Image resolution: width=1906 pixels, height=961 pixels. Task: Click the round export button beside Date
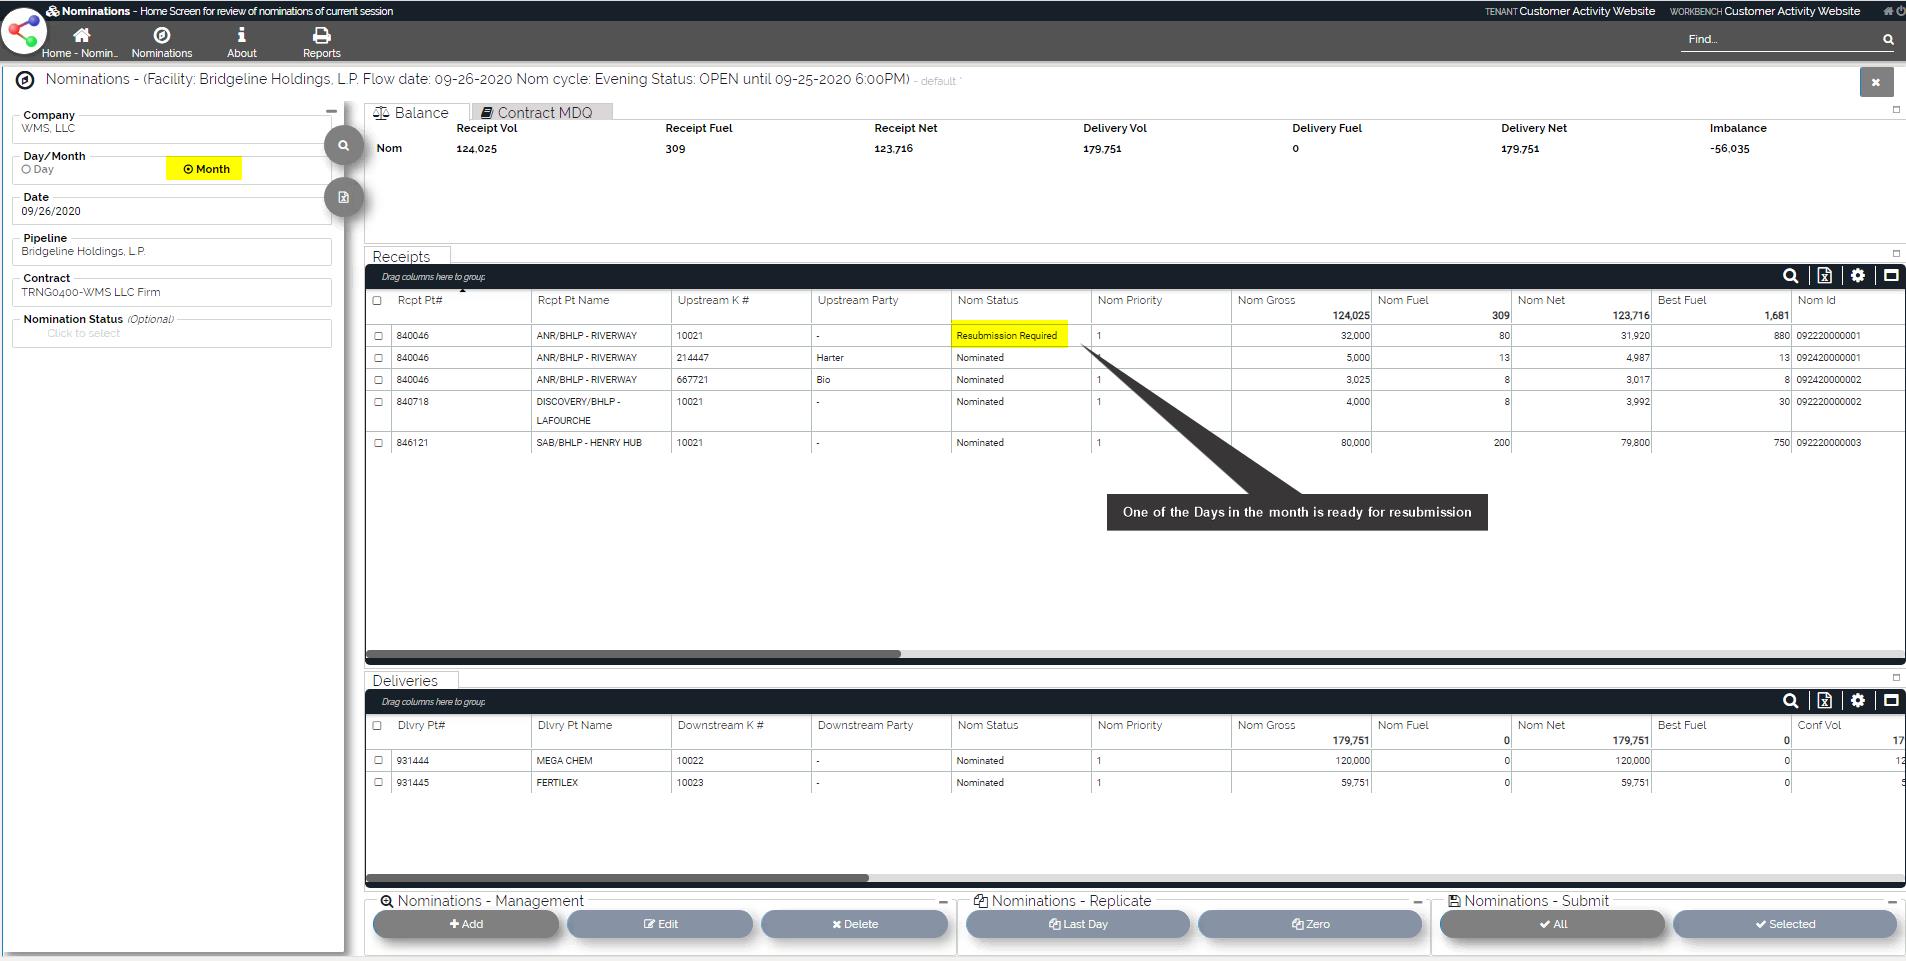tap(343, 197)
